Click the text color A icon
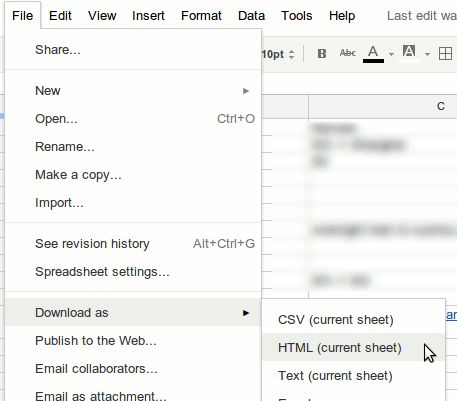 click(373, 53)
